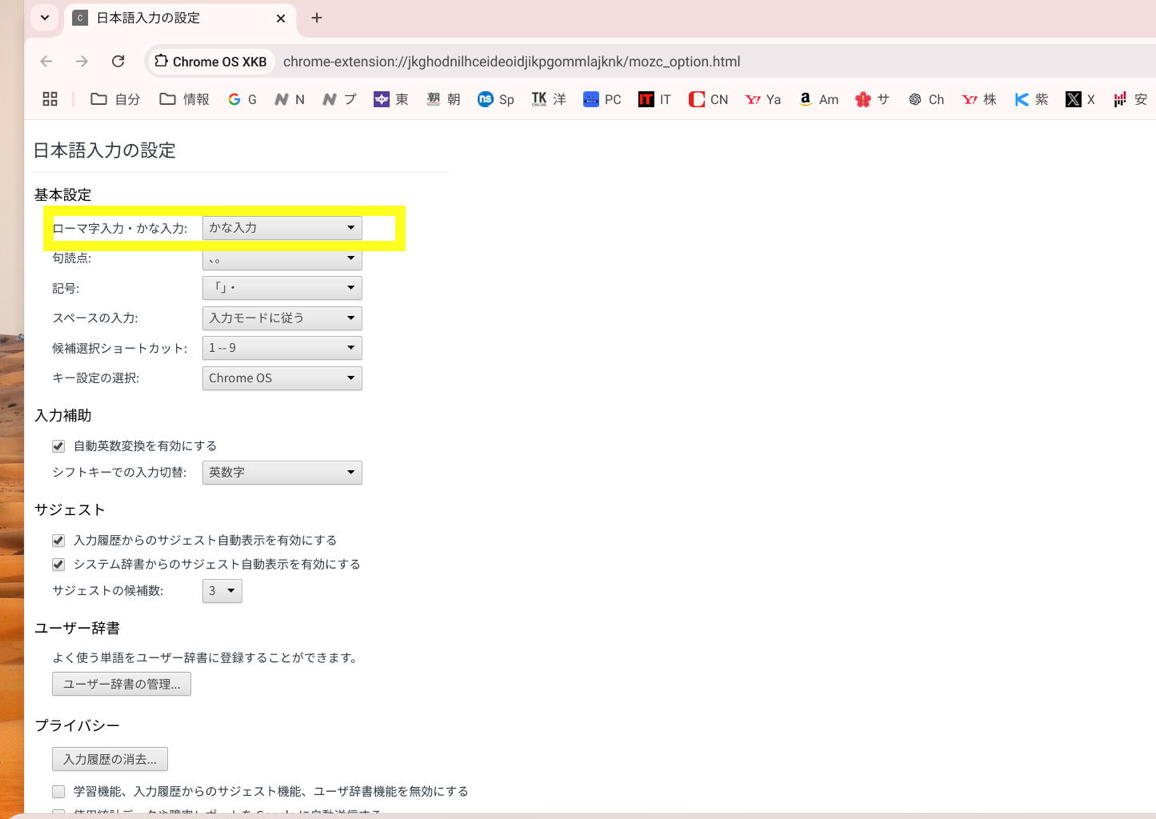
Task: Open the スペースの入力 dropdown
Action: (x=282, y=318)
